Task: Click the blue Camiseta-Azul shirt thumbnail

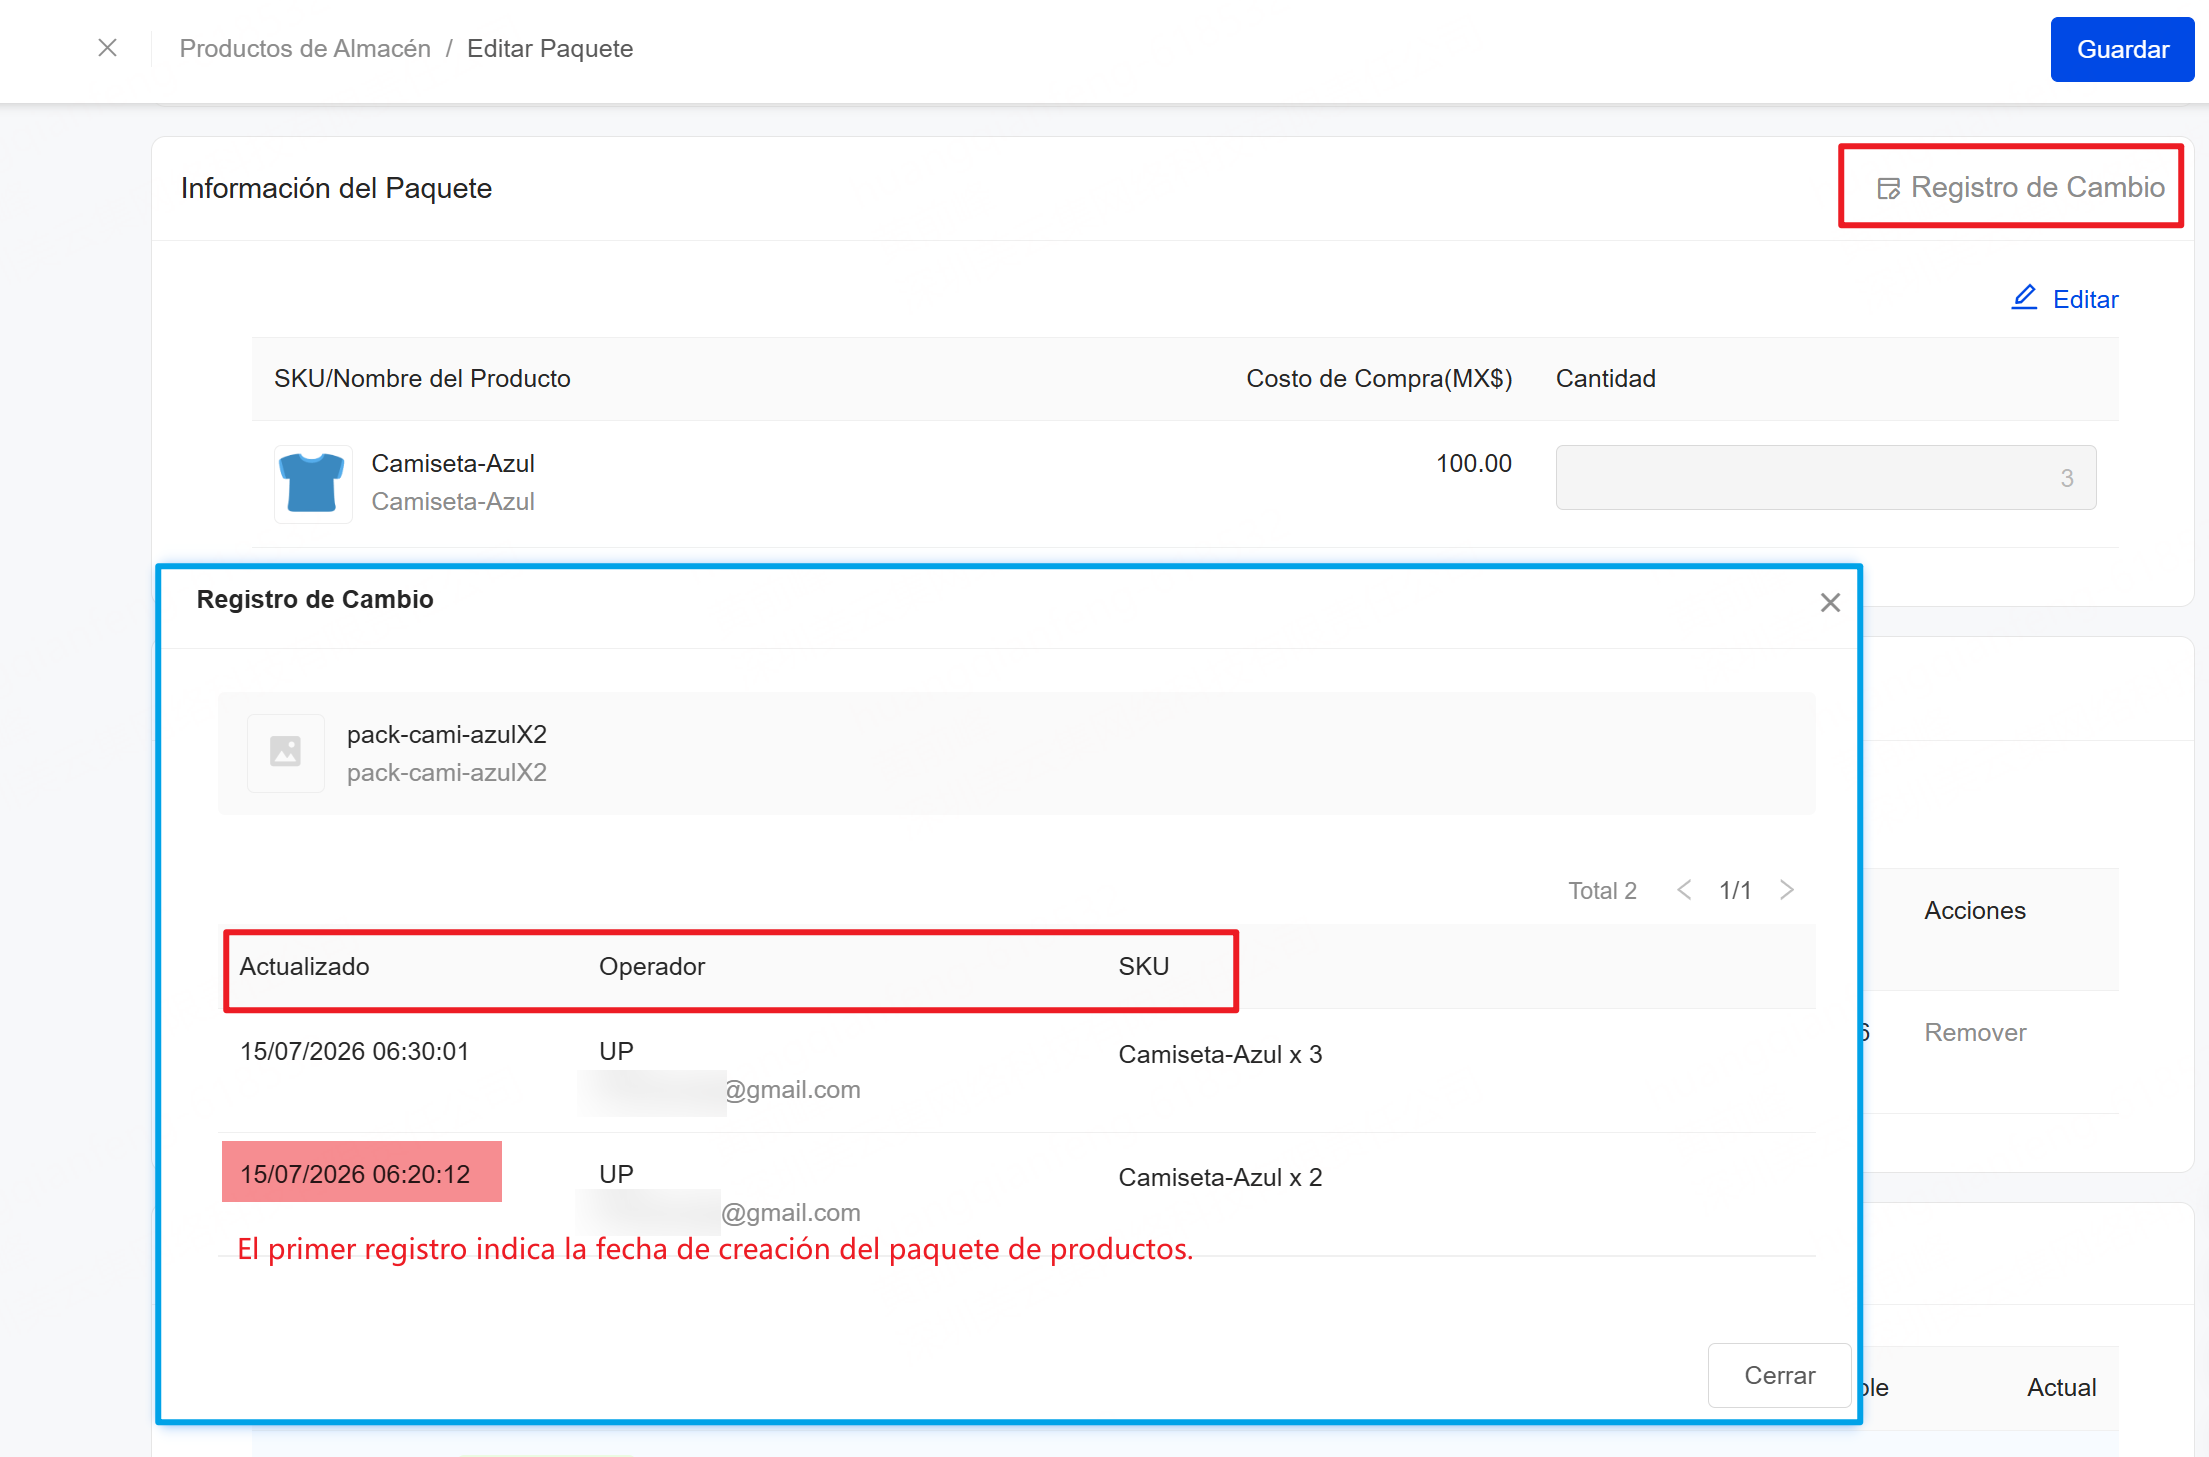Action: (x=313, y=483)
